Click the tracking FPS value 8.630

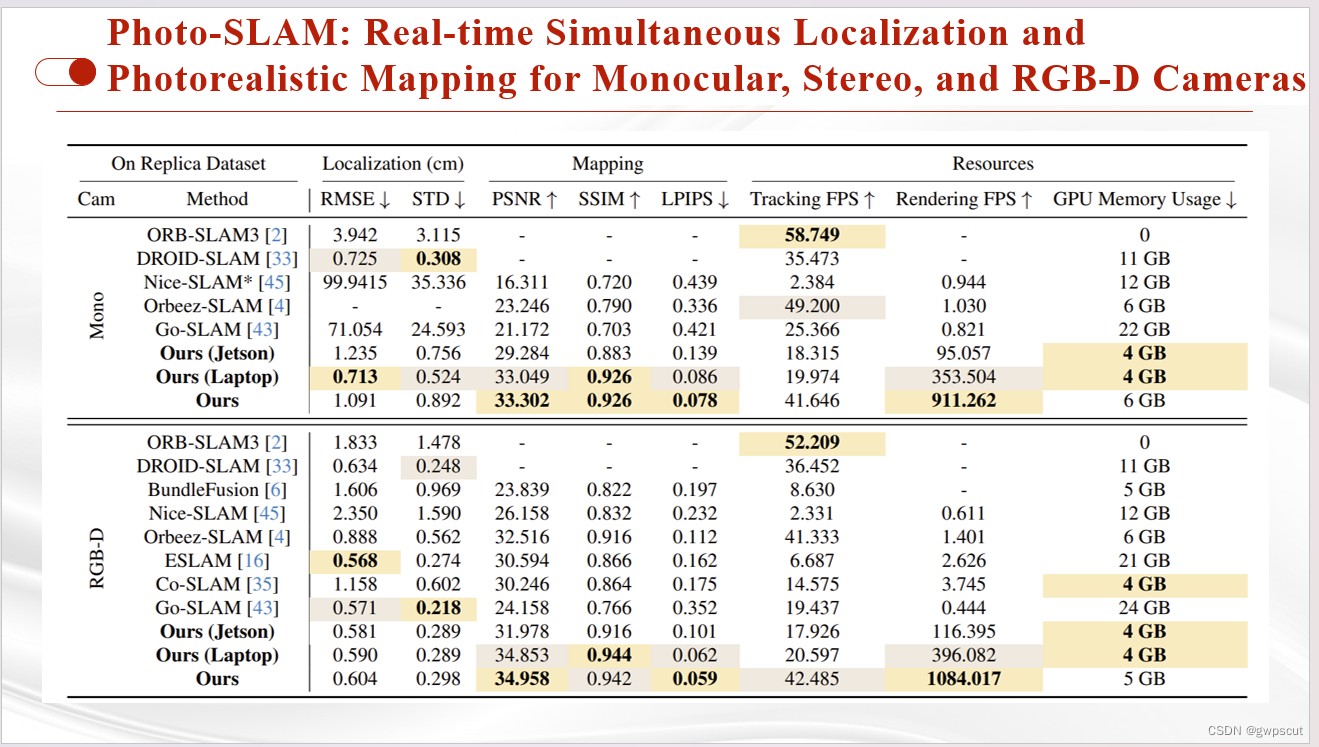coord(812,490)
